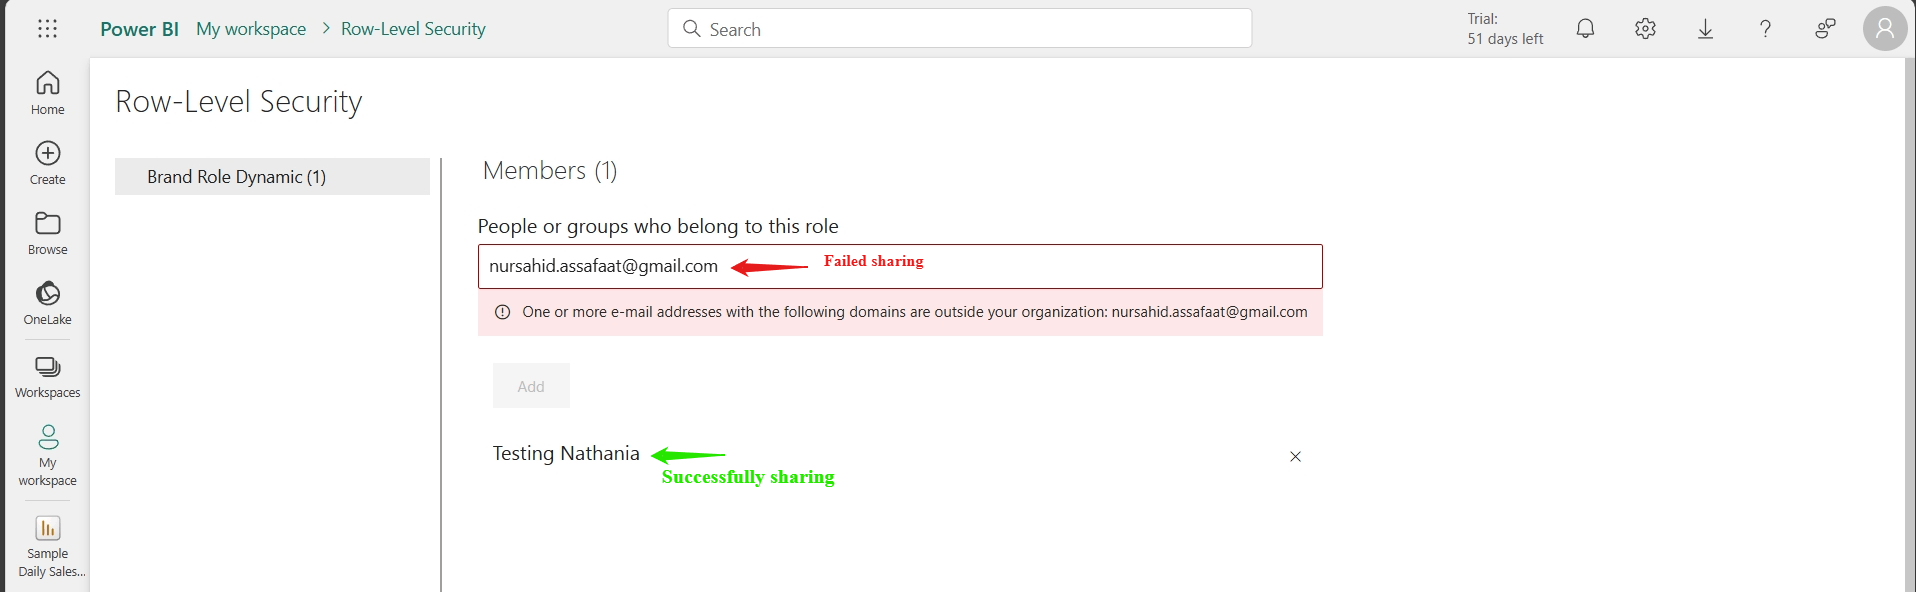Open the notifications bell
Viewport: 1916px width, 592px height.
[x=1585, y=29]
